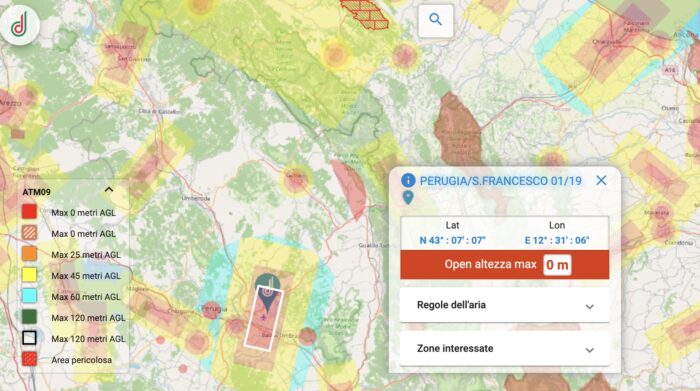700x391 pixels.
Task: Click the solid red Max 0 metri swatch
Action: click(29, 212)
